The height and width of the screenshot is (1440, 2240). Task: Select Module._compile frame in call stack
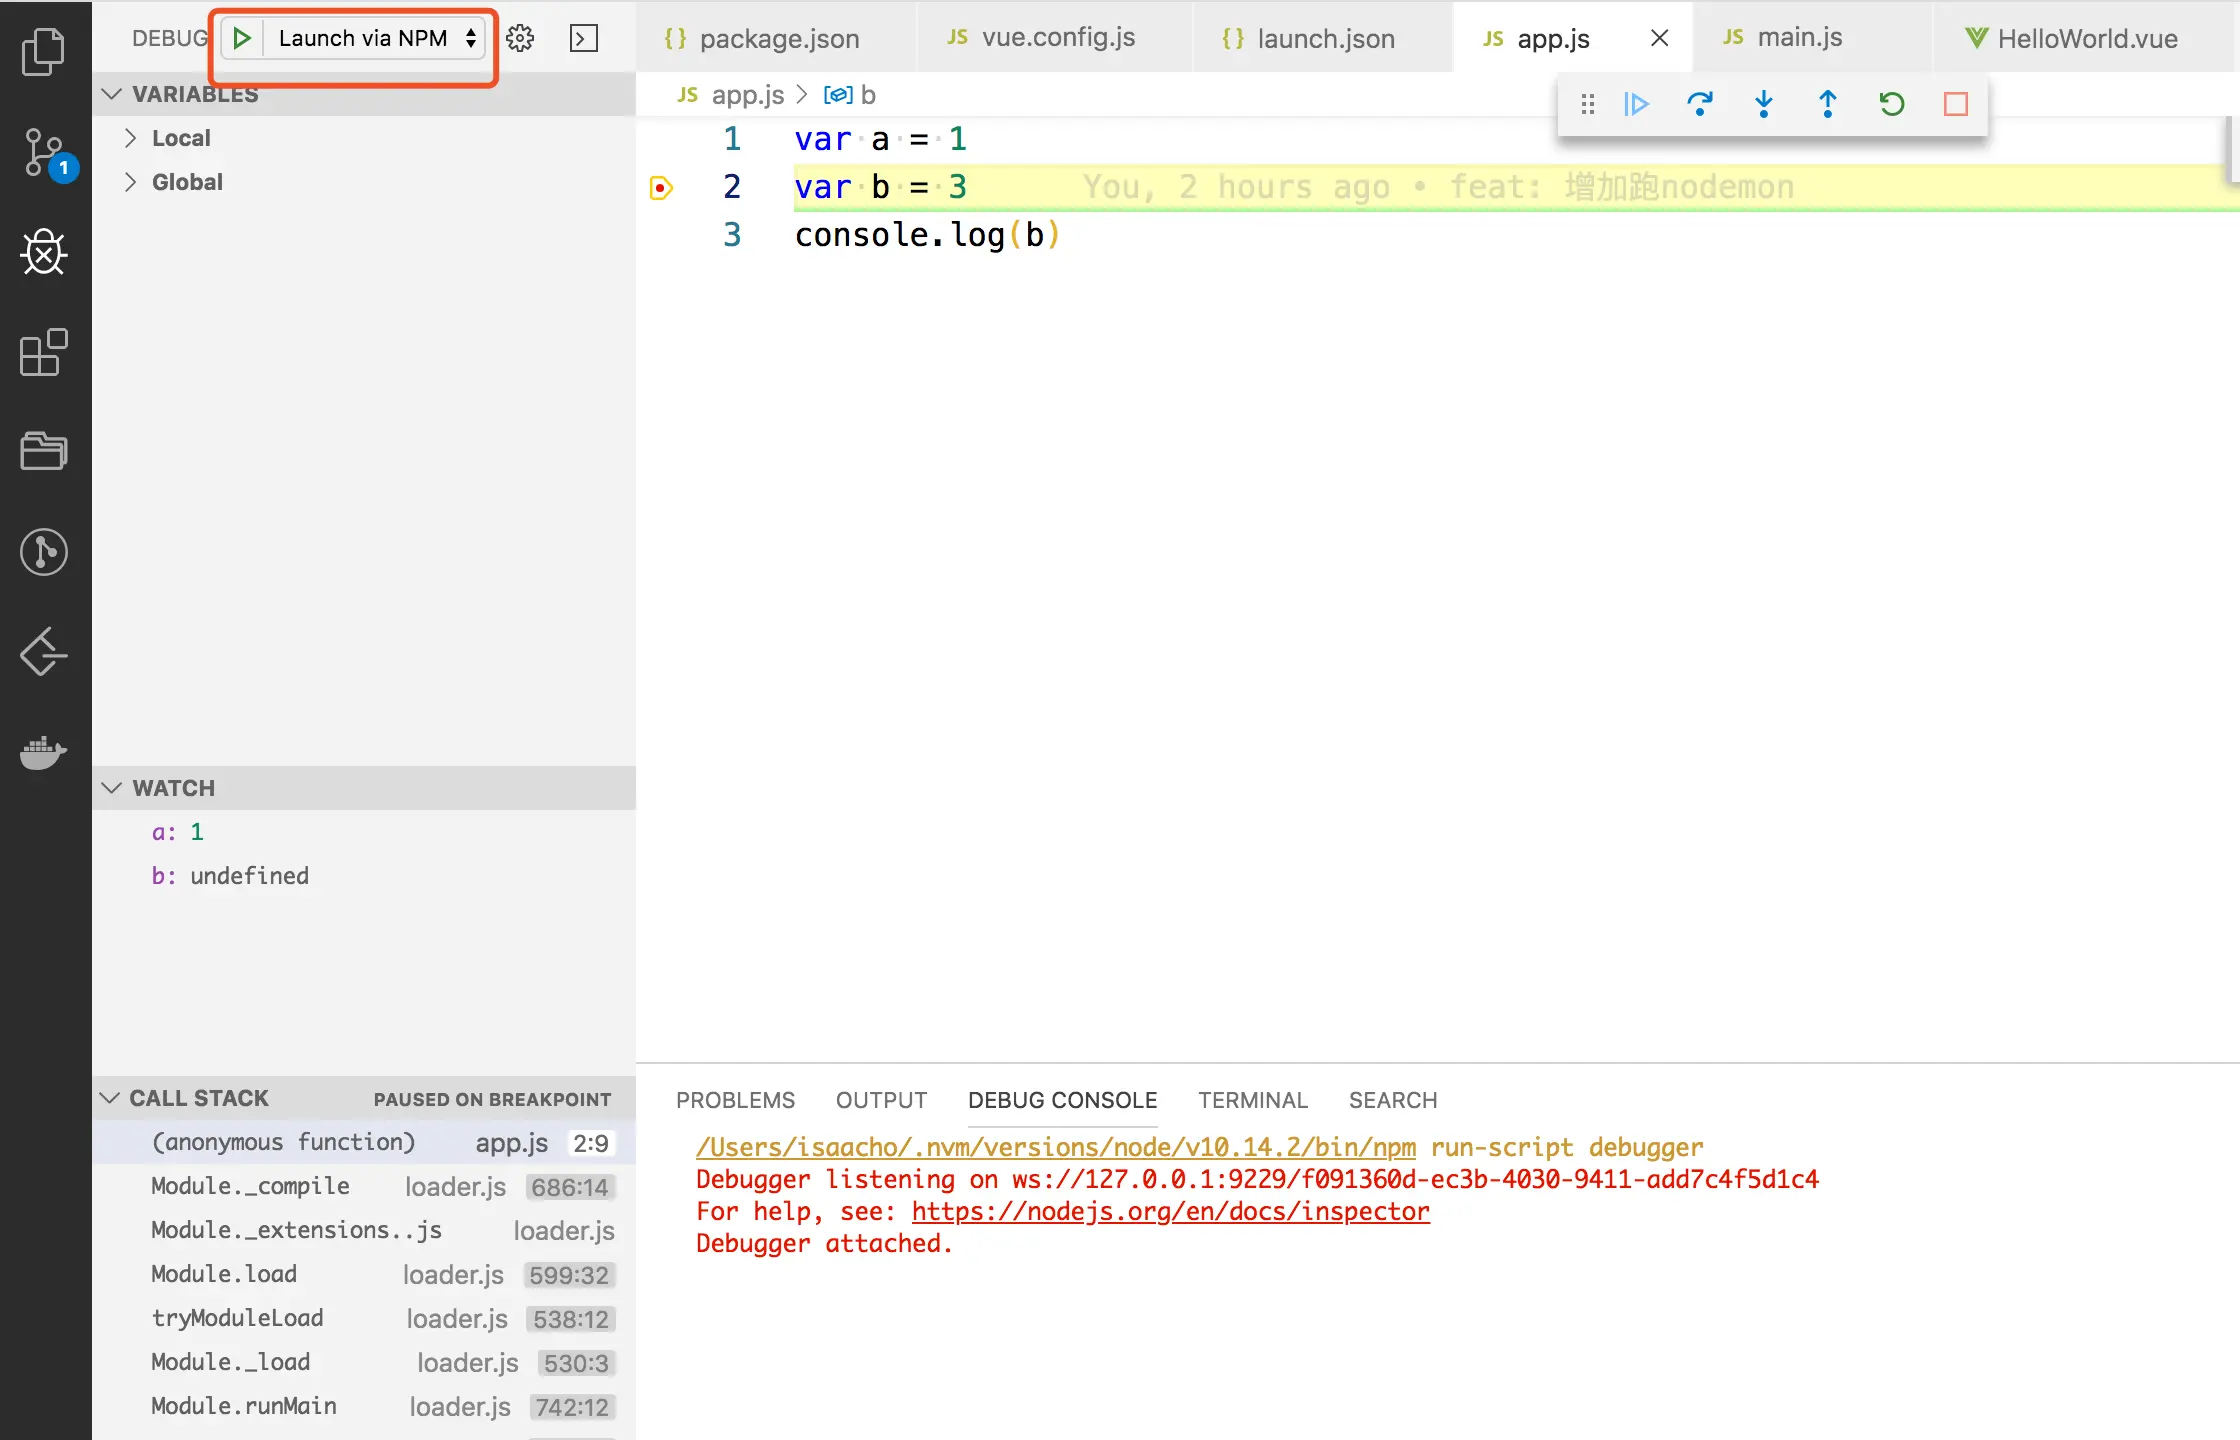(x=250, y=1186)
